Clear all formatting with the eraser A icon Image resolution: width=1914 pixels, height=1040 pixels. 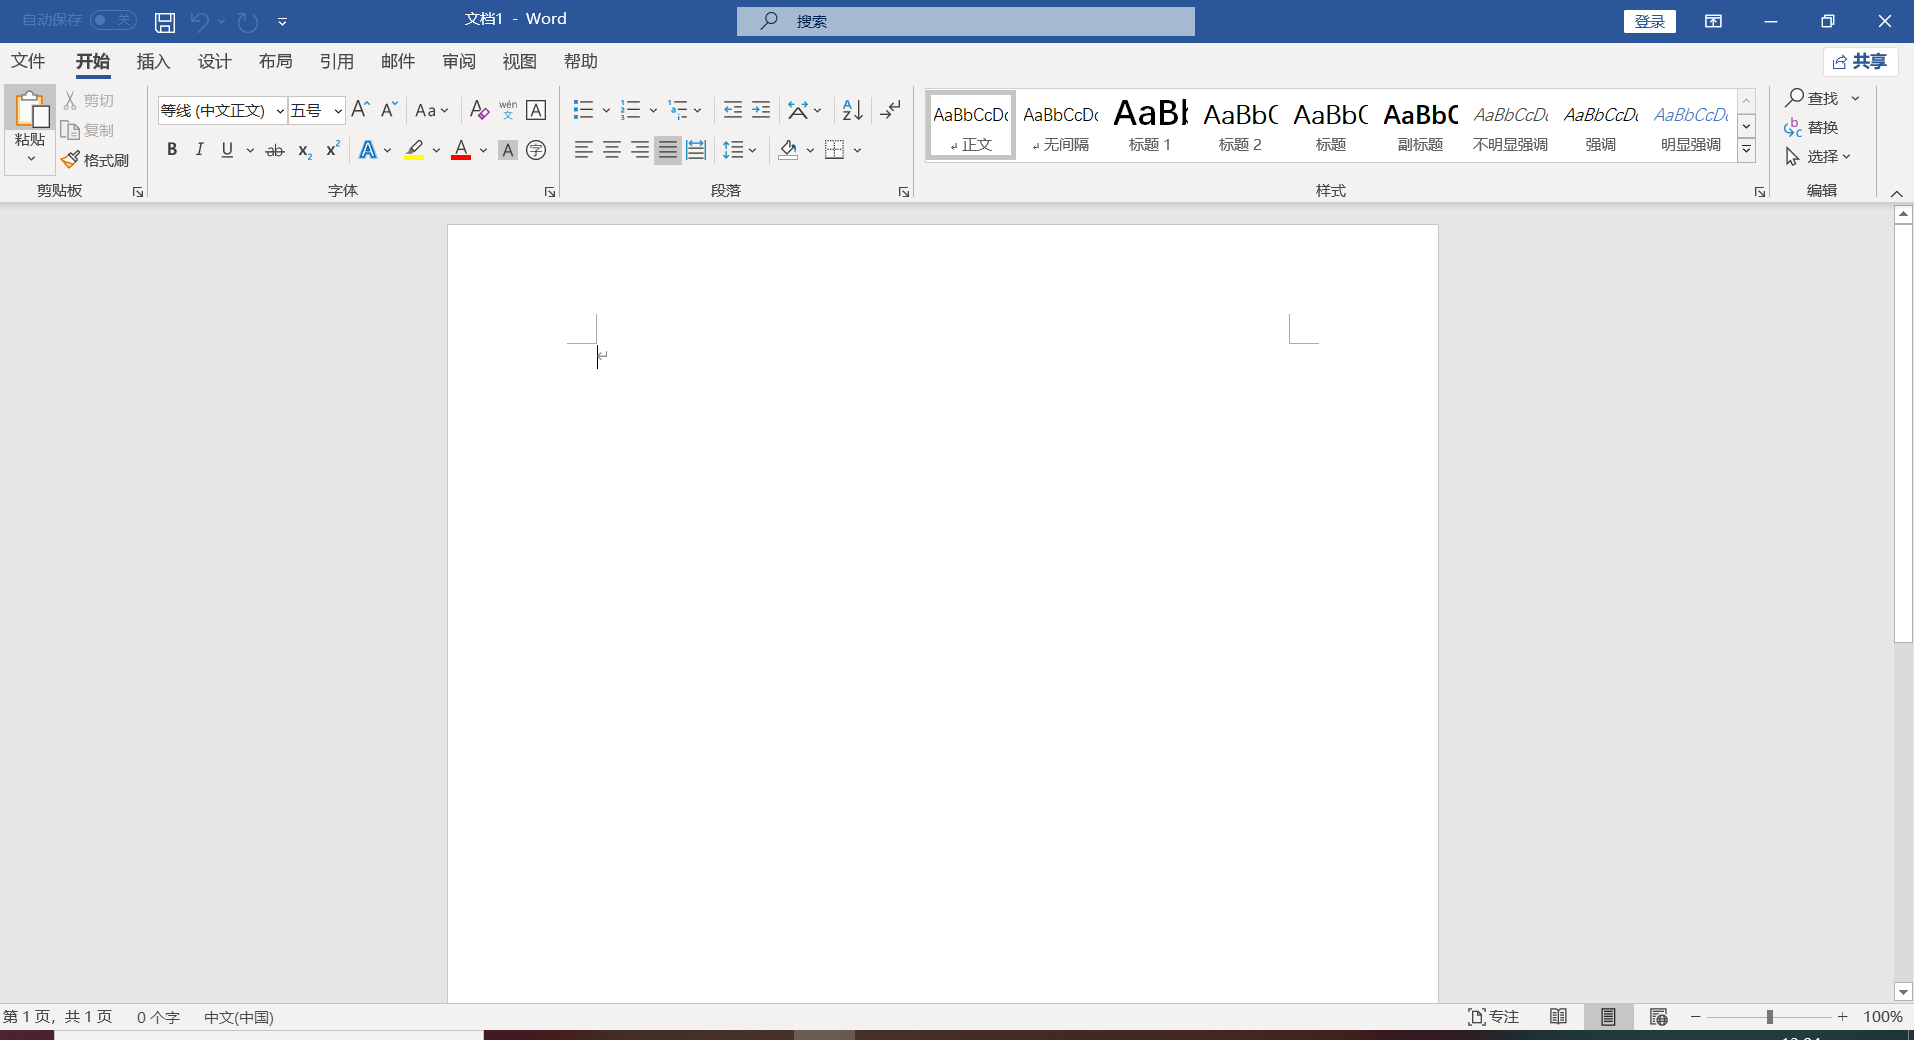coord(479,110)
